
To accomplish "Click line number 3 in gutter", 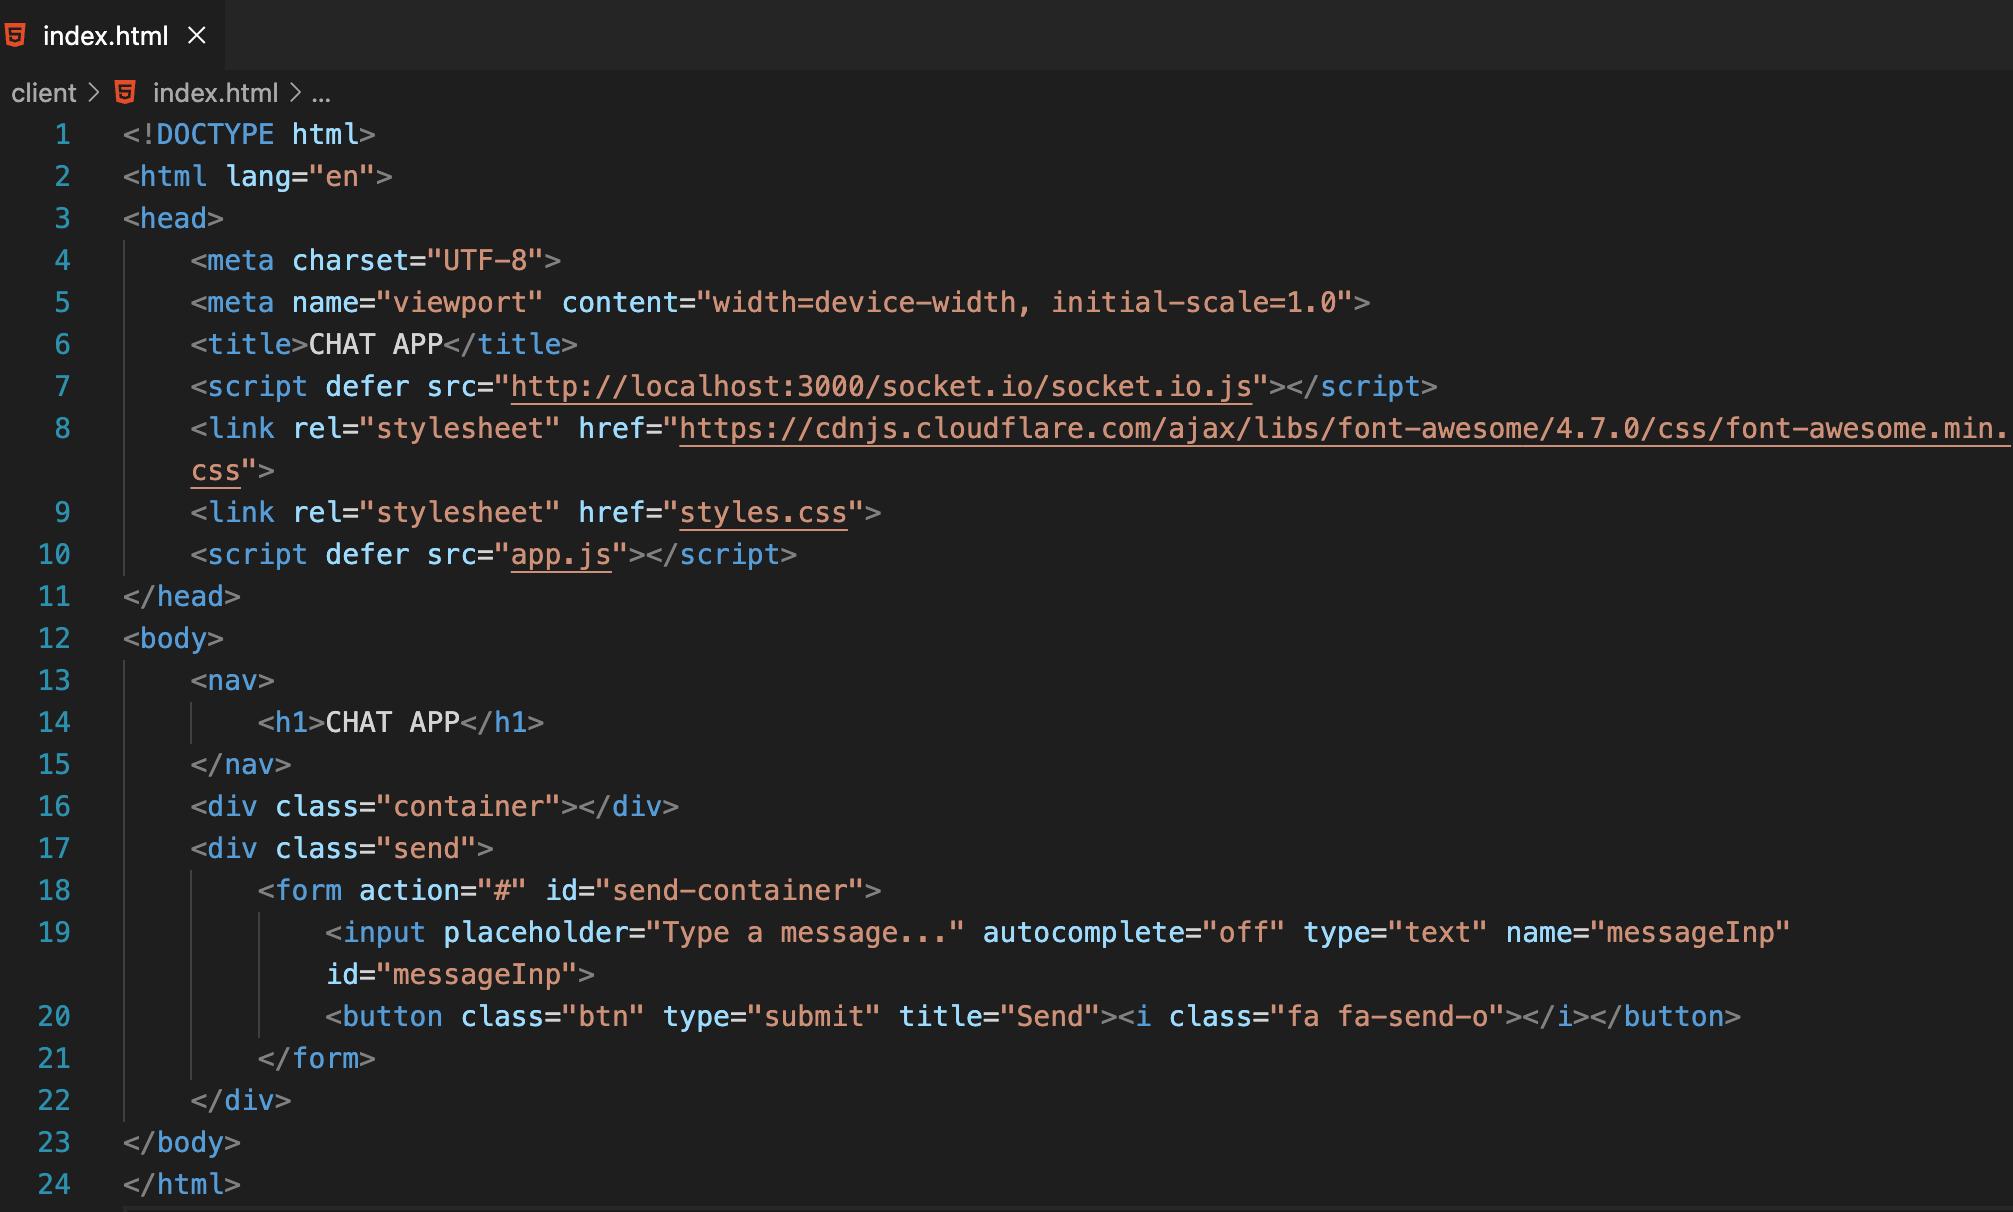I will [x=62, y=218].
